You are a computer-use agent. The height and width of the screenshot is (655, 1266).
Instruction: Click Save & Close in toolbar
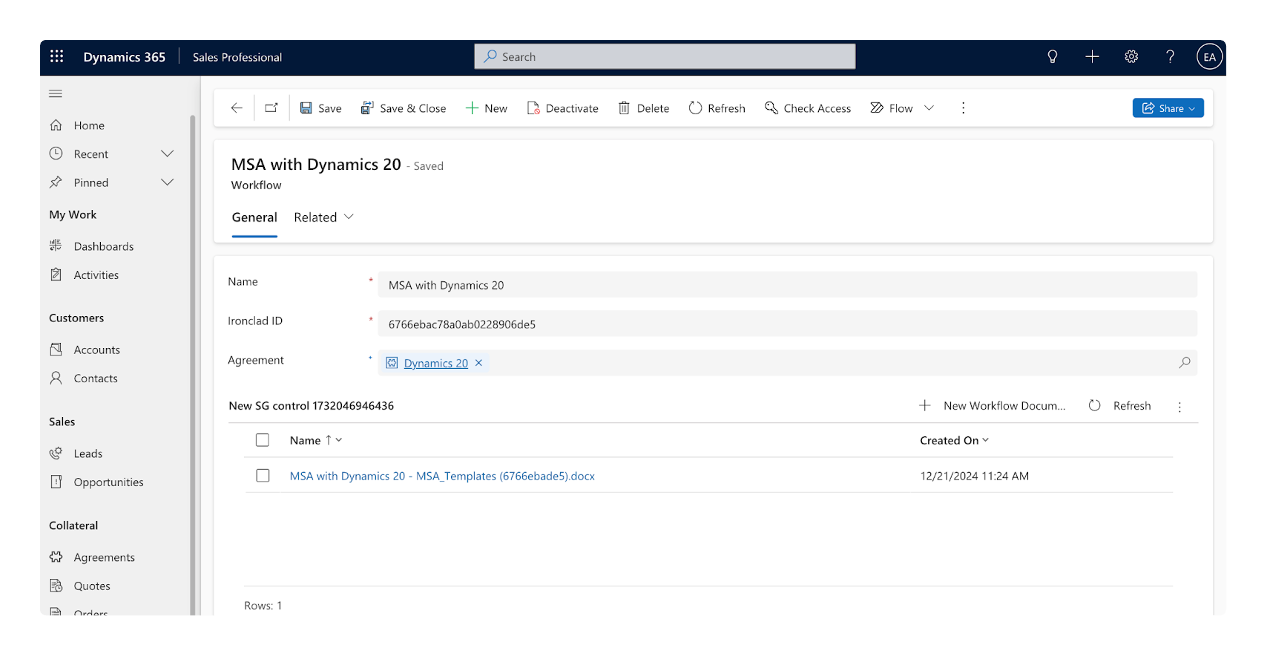pos(403,108)
